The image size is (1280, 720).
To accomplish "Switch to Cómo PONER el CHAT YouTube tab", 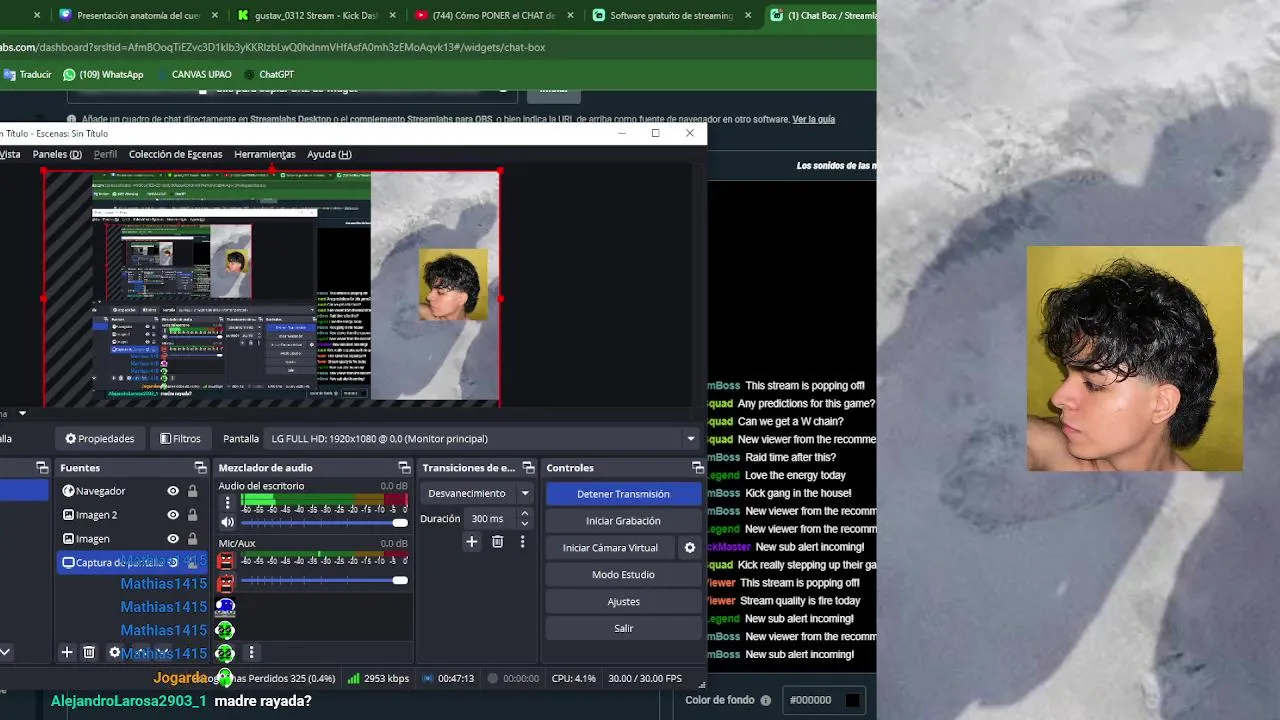I will click(x=493, y=15).
